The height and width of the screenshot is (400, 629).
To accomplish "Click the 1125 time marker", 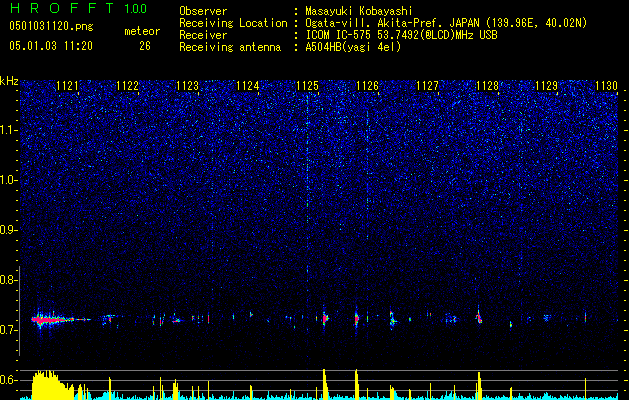I will pyautogui.click(x=307, y=86).
